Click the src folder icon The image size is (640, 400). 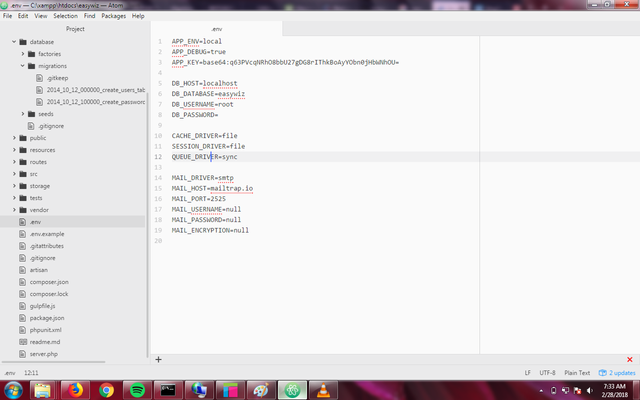(x=23, y=174)
